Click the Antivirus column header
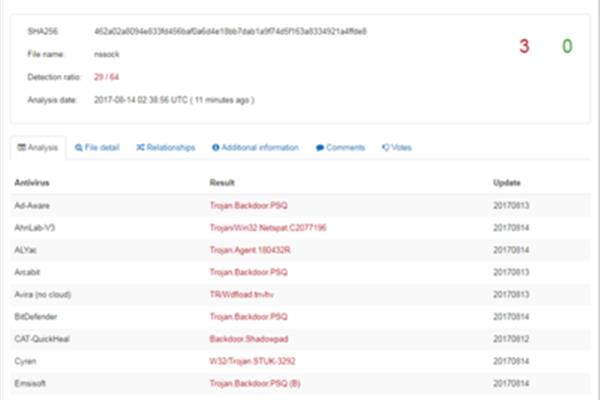Screen dimensions: 600x400 (32, 183)
